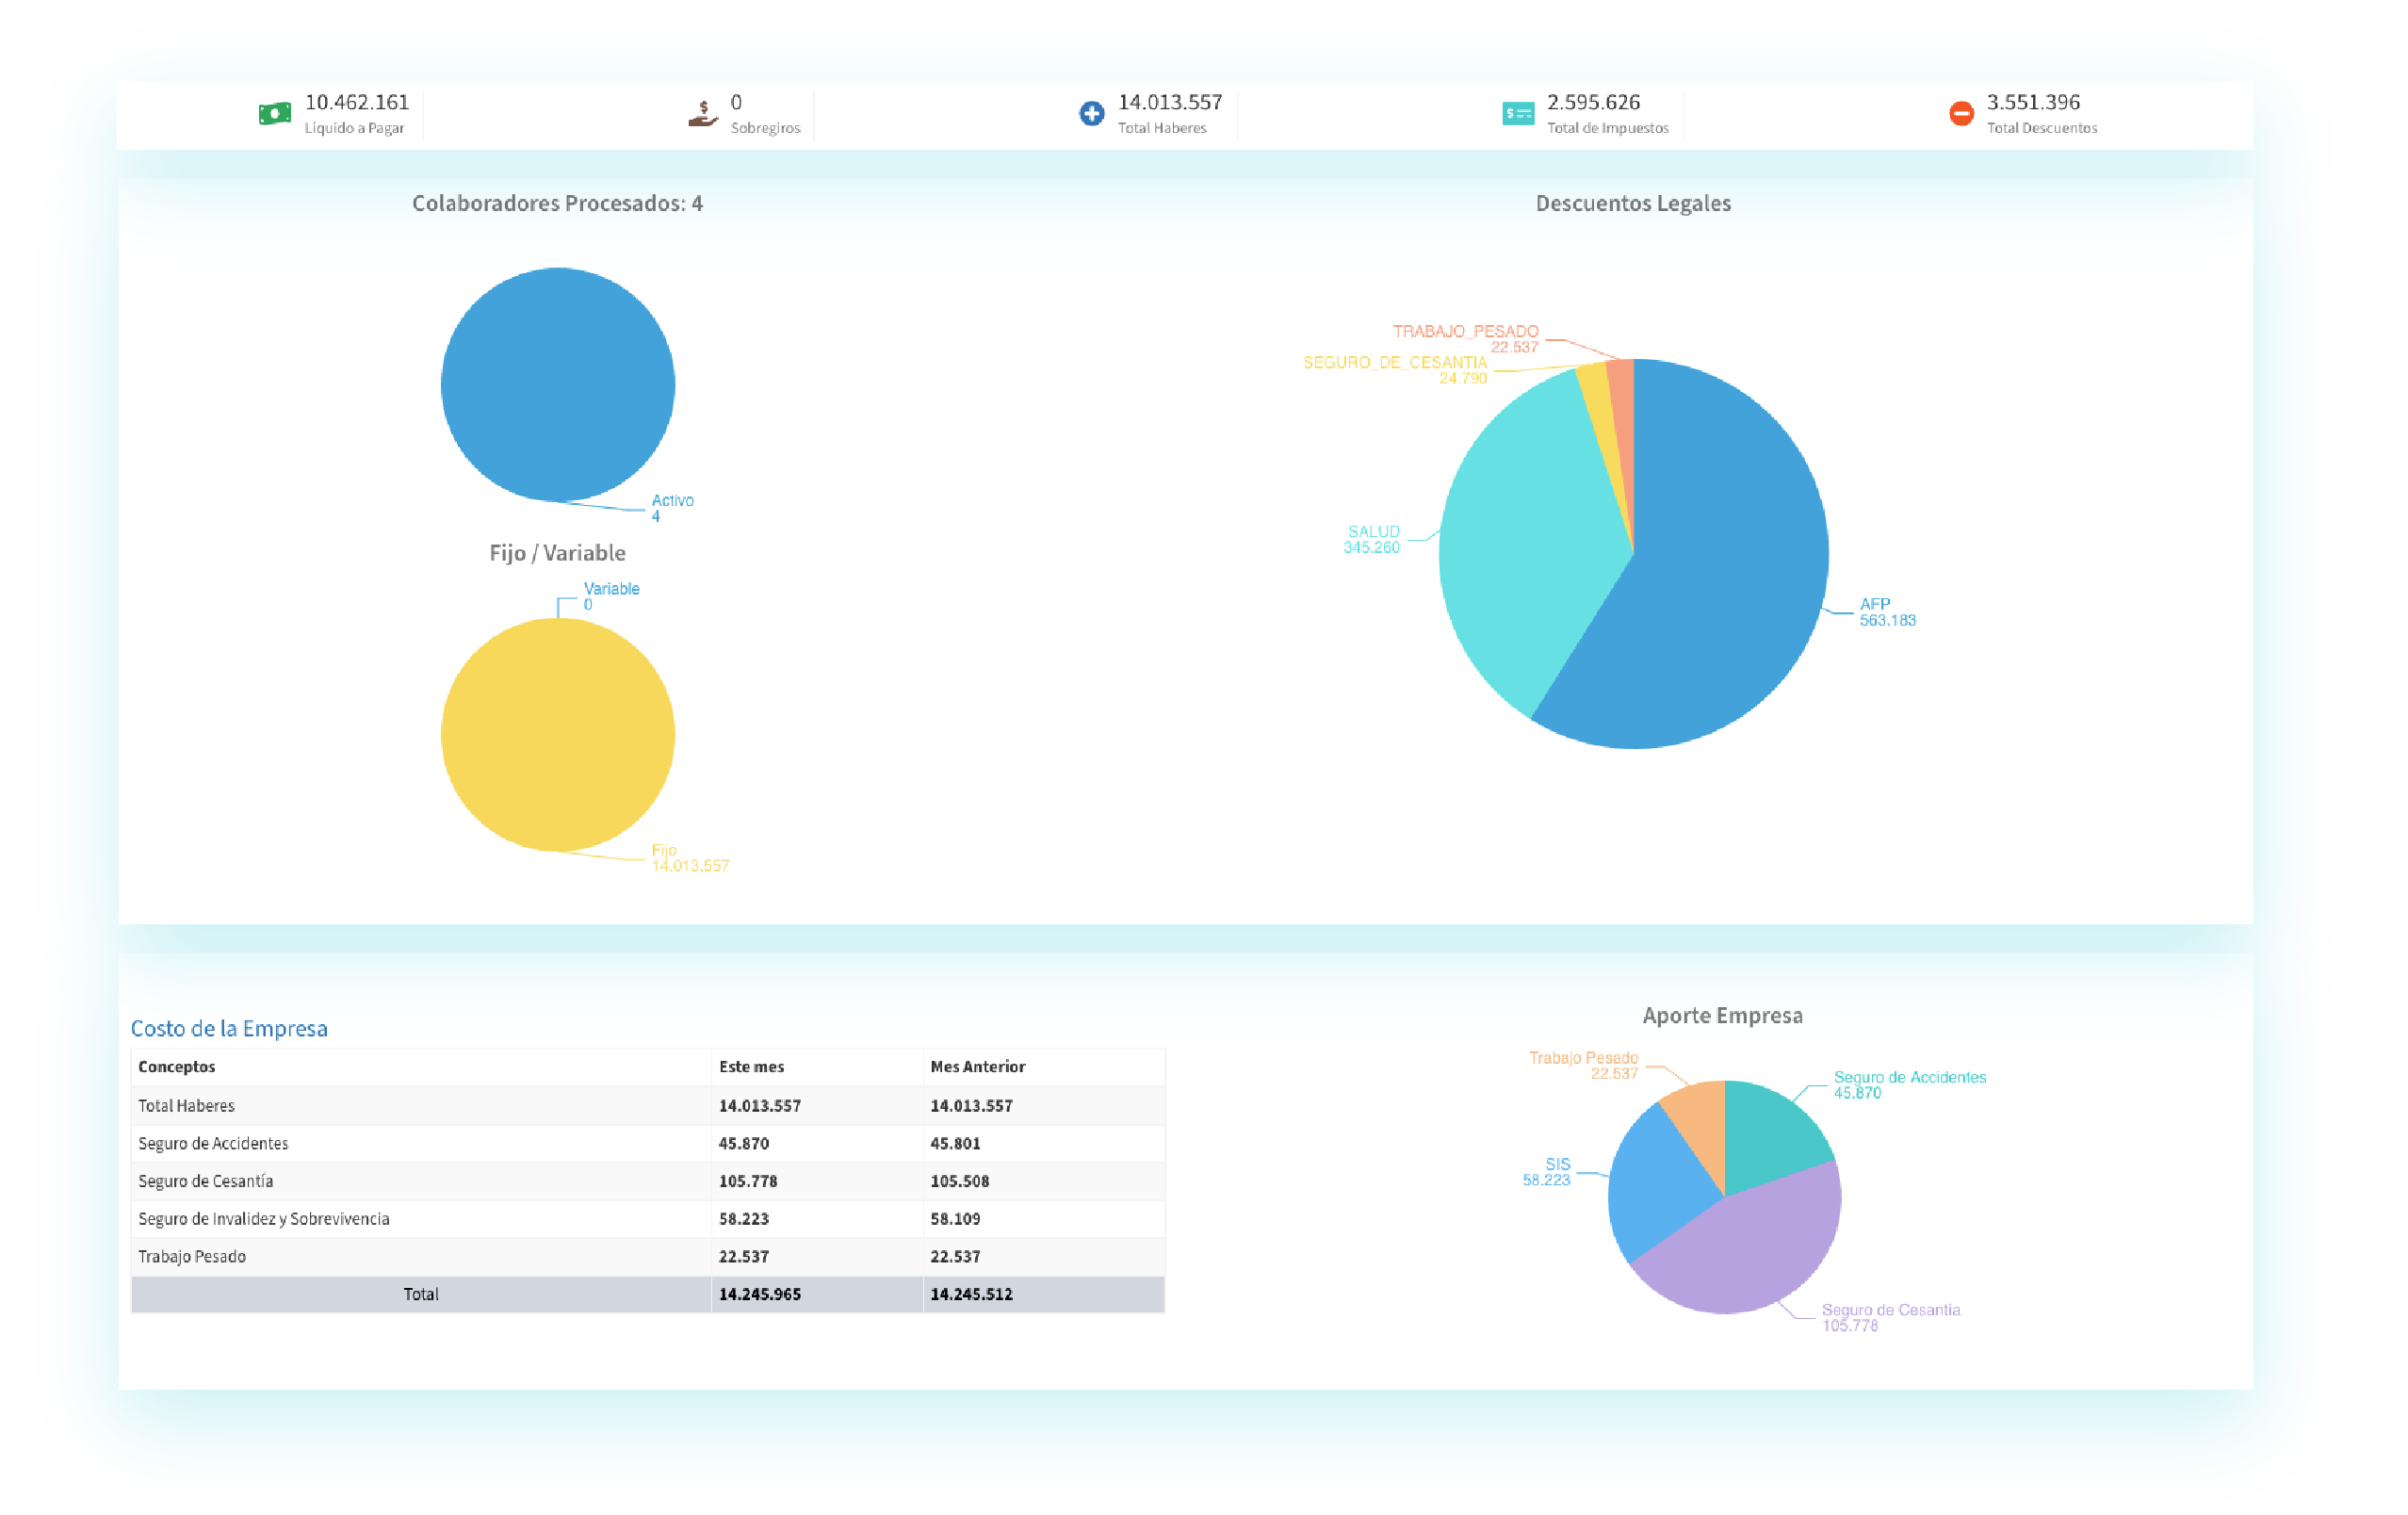
Task: Click the Conceptos column header
Action: click(x=177, y=1066)
